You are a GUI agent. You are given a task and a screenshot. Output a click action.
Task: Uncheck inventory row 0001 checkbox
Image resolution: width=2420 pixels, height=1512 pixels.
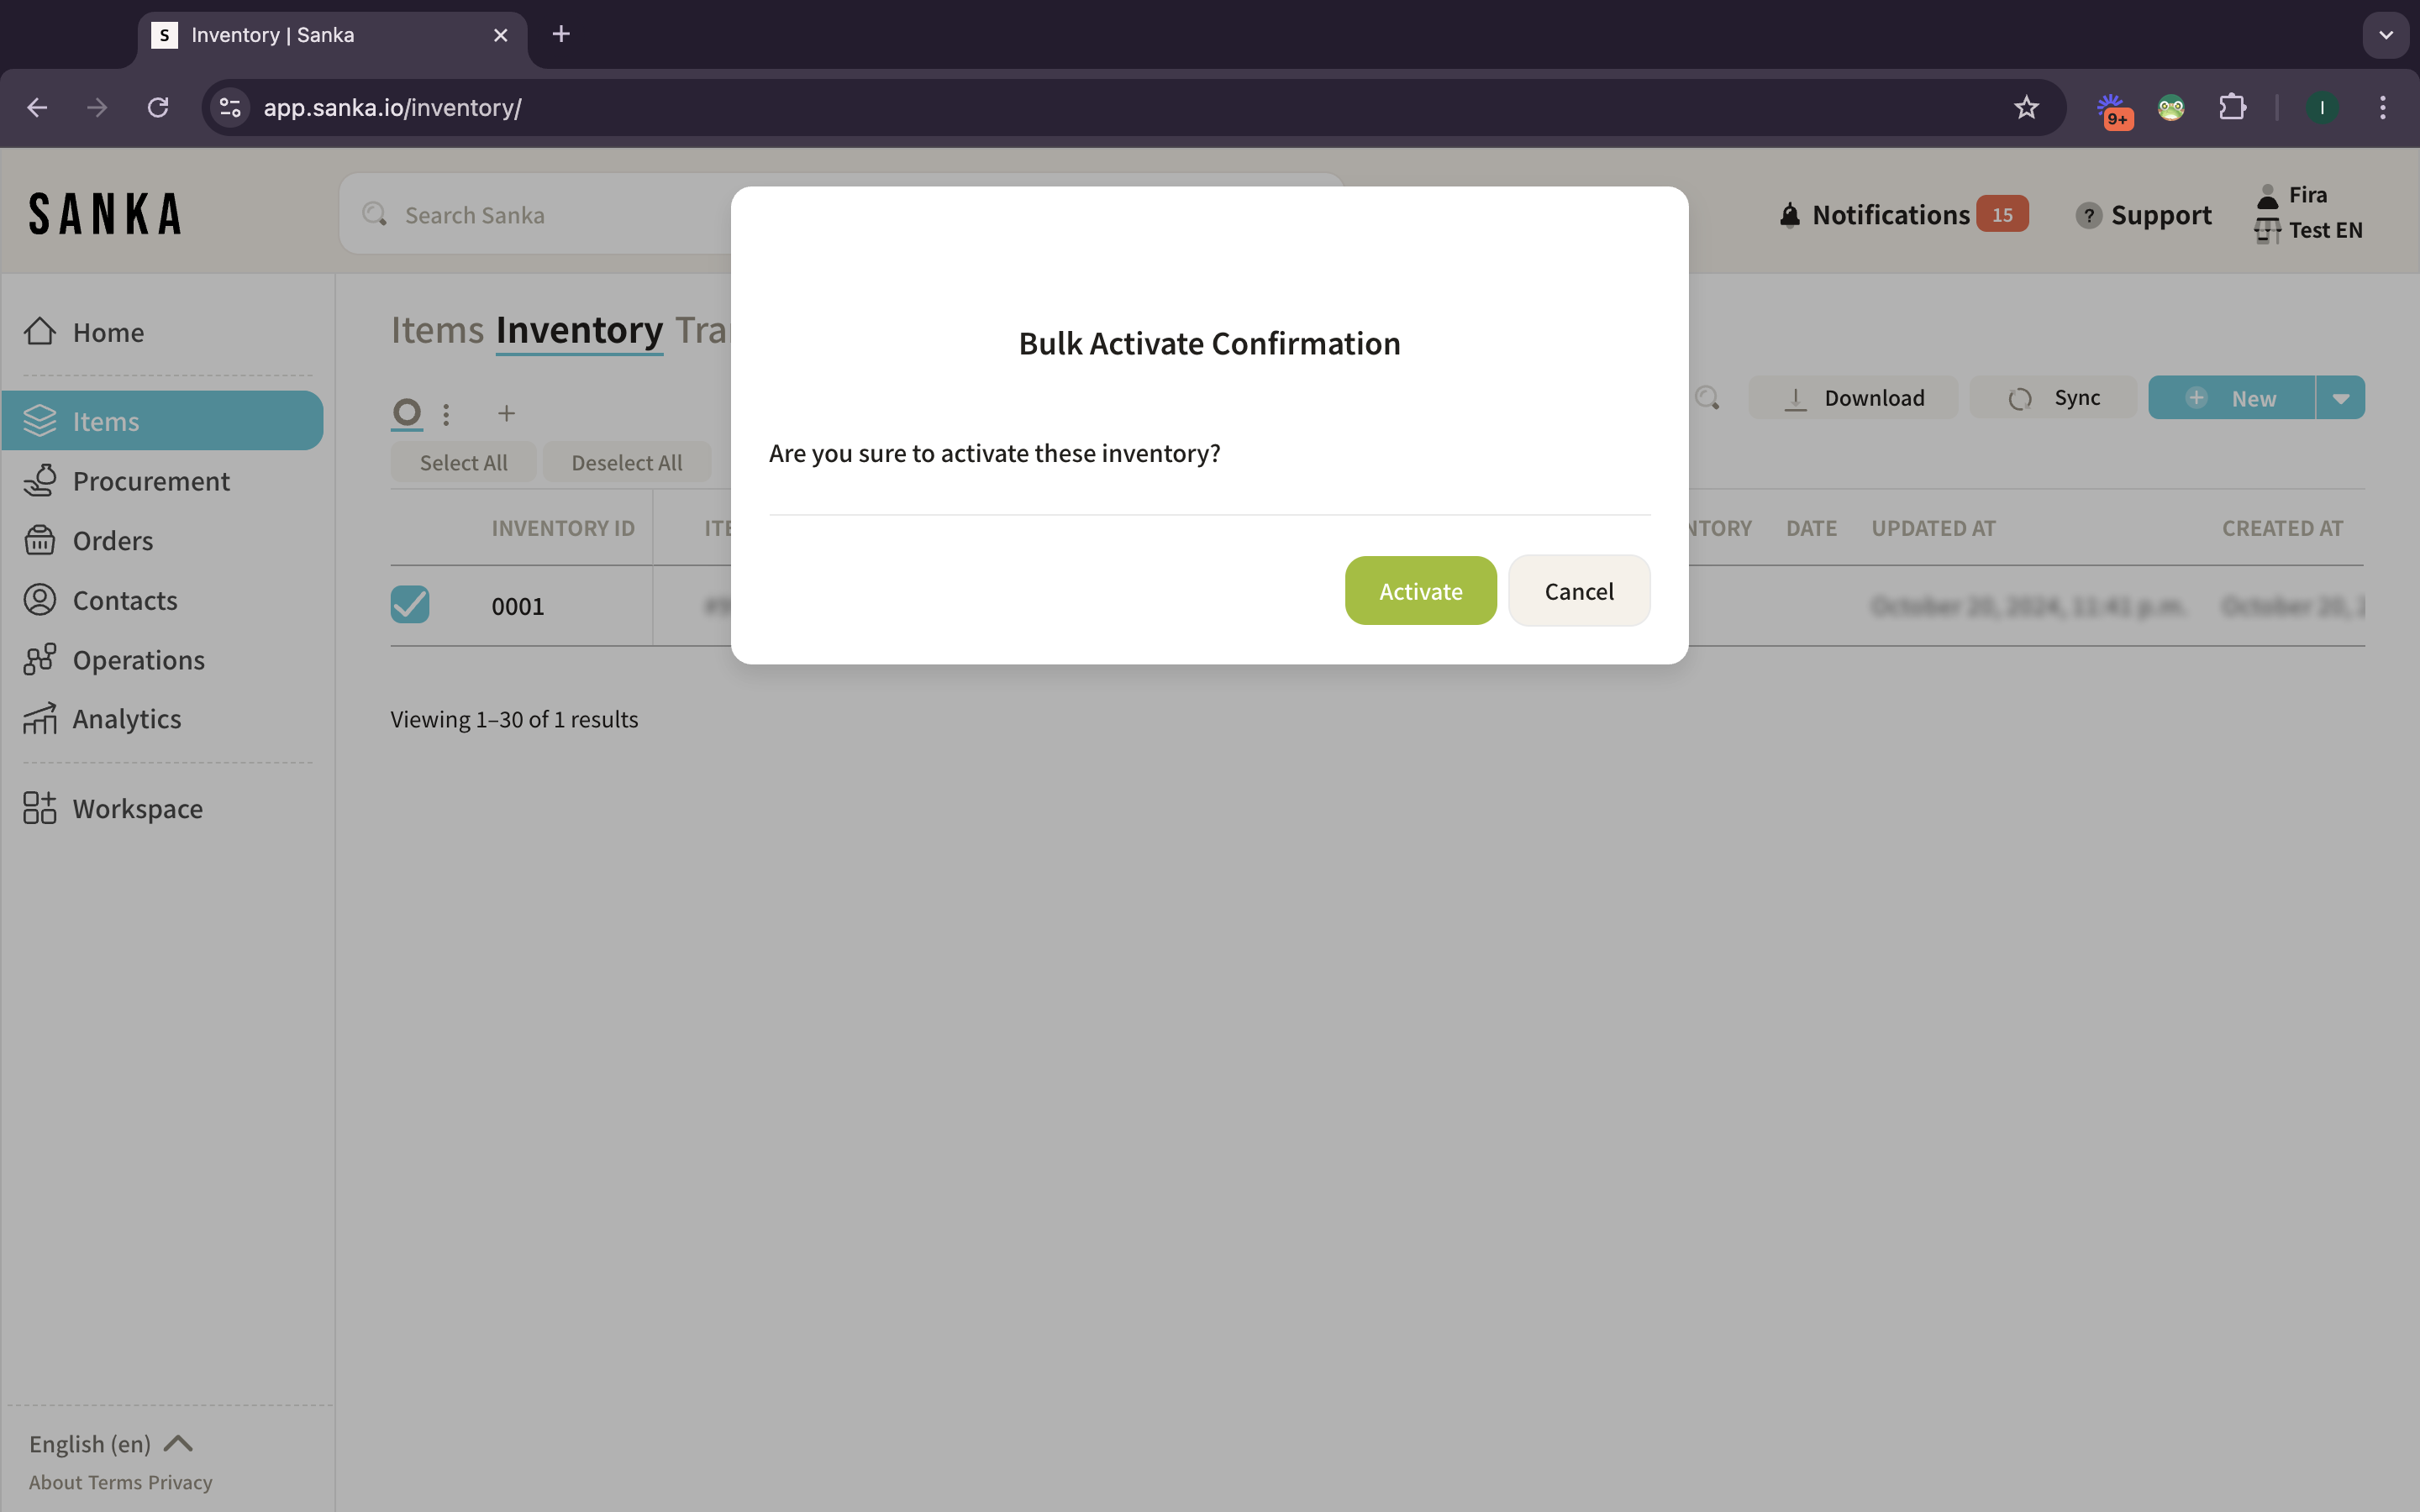pyautogui.click(x=410, y=605)
